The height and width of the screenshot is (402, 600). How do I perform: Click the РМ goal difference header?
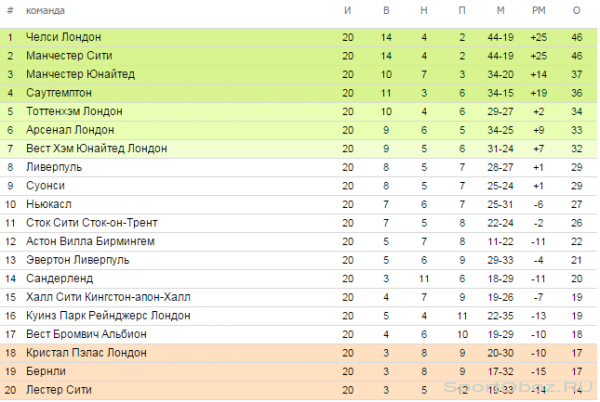click(x=538, y=11)
